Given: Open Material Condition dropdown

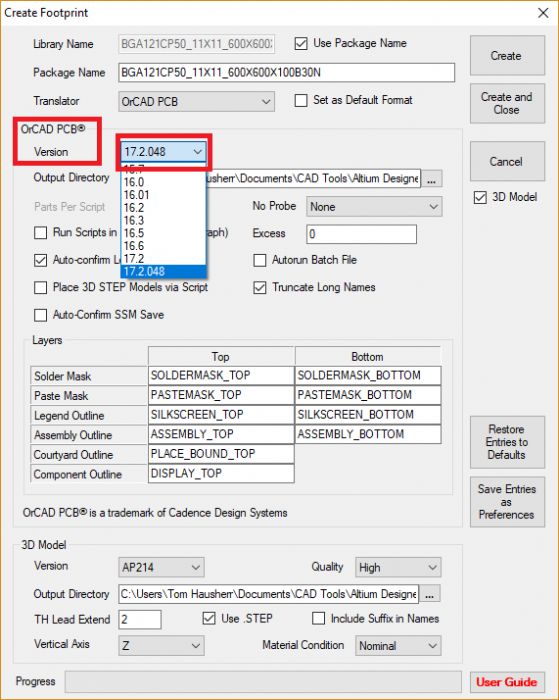Looking at the screenshot, I should tap(398, 646).
